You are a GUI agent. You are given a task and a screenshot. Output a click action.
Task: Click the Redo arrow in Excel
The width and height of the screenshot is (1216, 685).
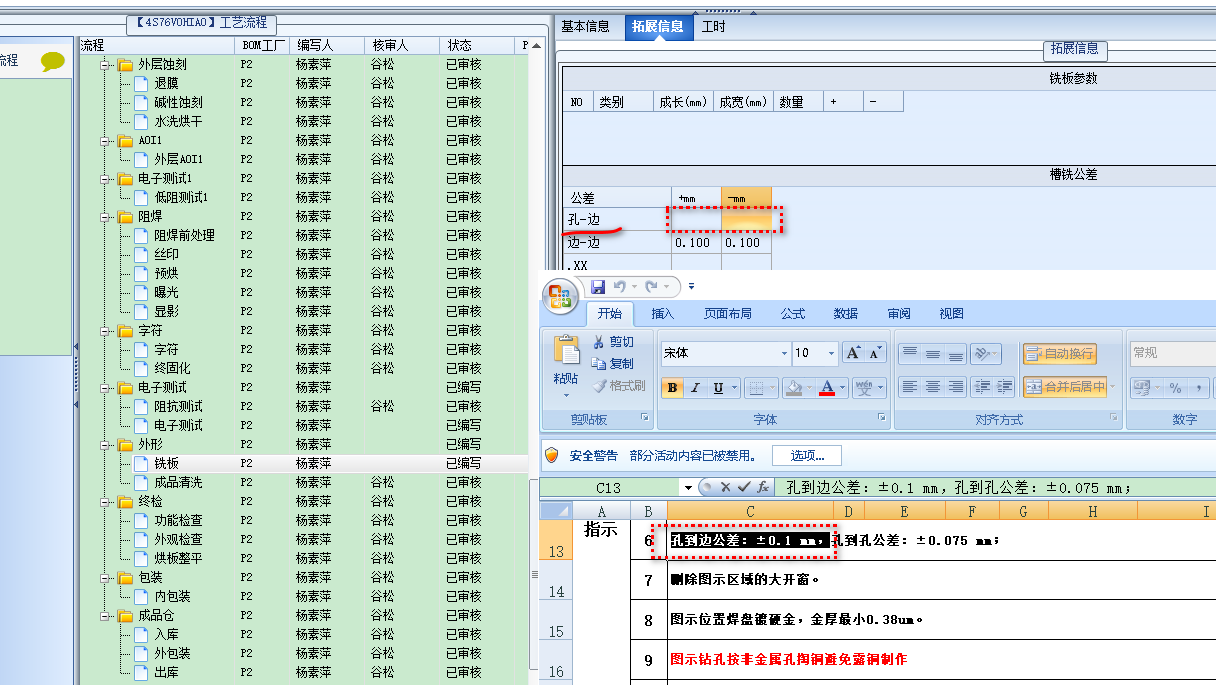(650, 287)
